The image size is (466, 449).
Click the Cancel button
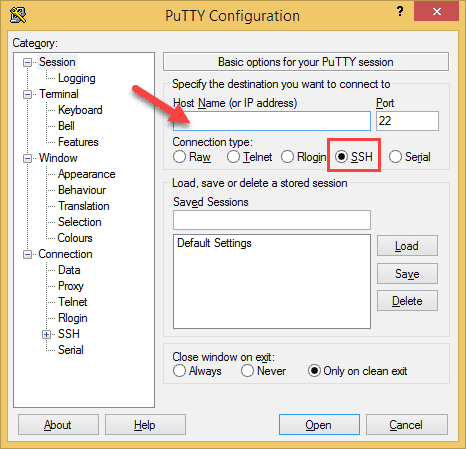pyautogui.click(x=407, y=425)
